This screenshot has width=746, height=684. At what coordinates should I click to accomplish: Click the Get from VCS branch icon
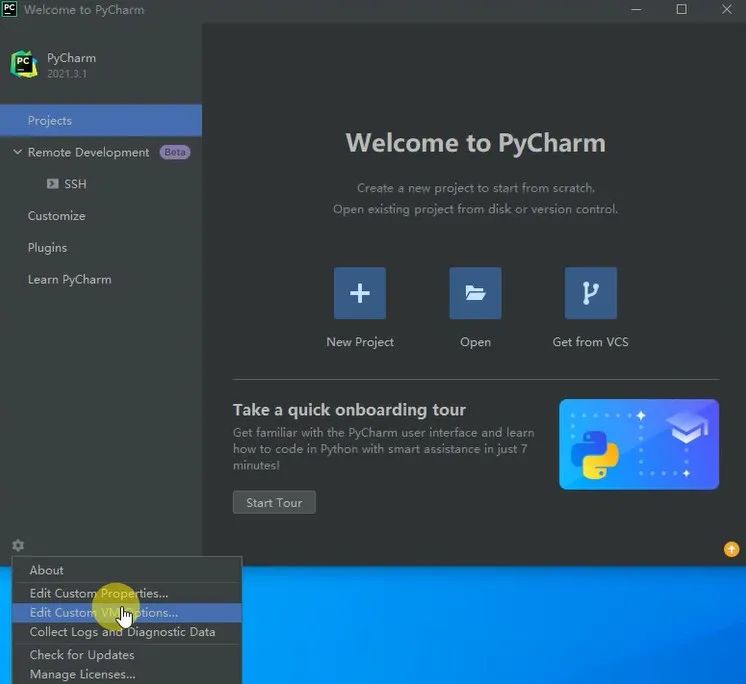pos(590,293)
